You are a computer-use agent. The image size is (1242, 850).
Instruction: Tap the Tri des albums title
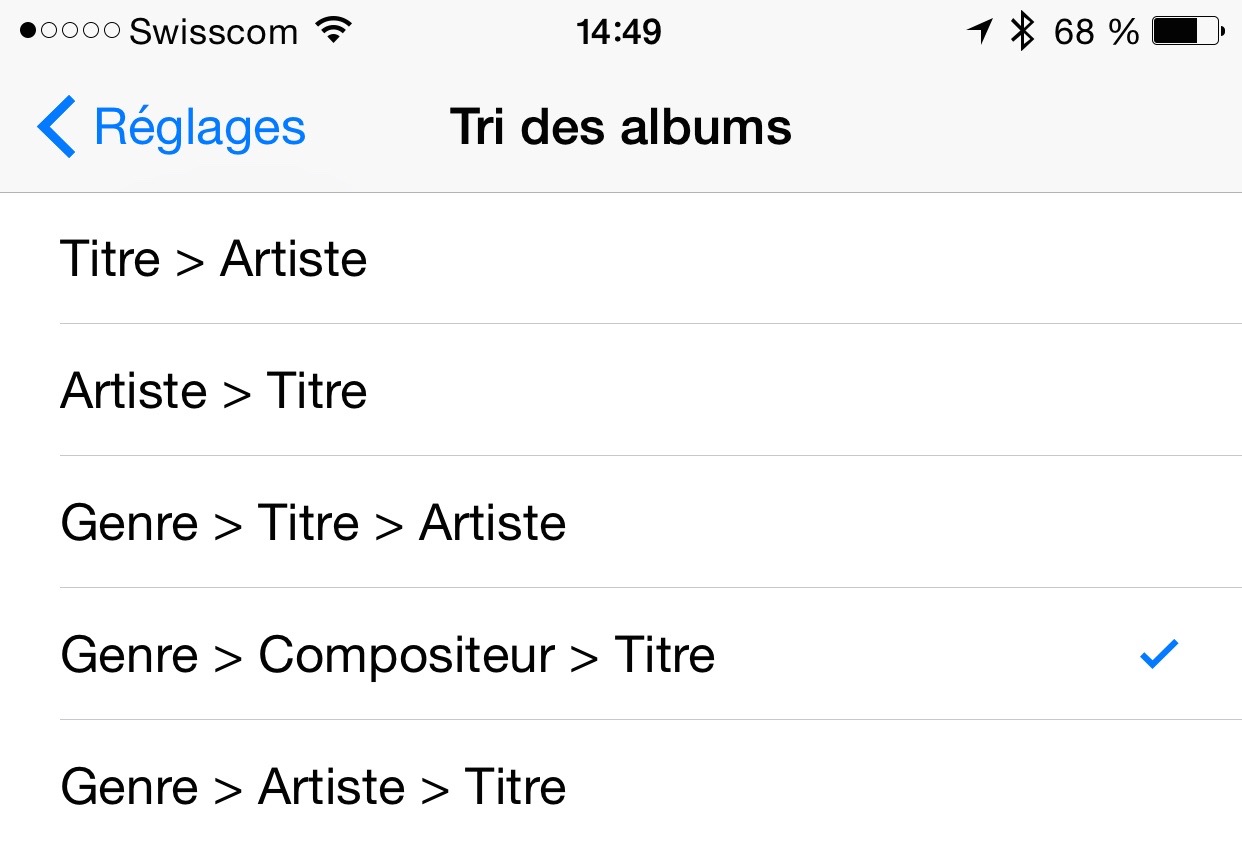tap(620, 127)
